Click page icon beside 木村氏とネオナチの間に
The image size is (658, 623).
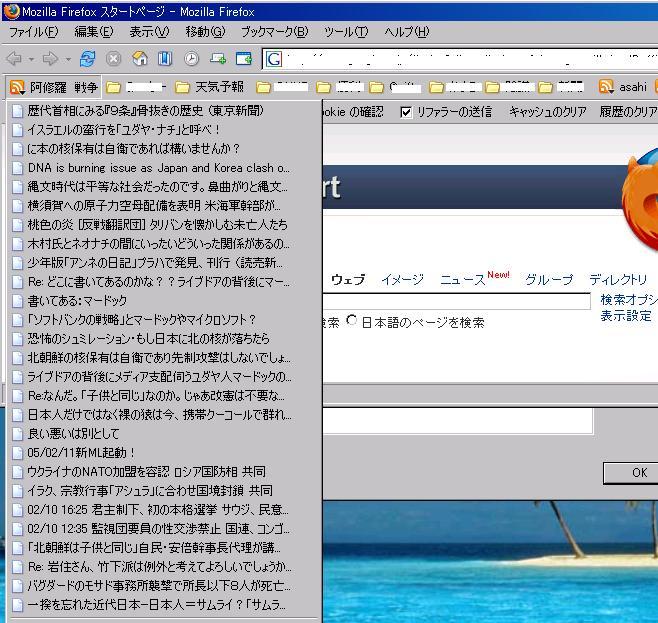pos(17,244)
